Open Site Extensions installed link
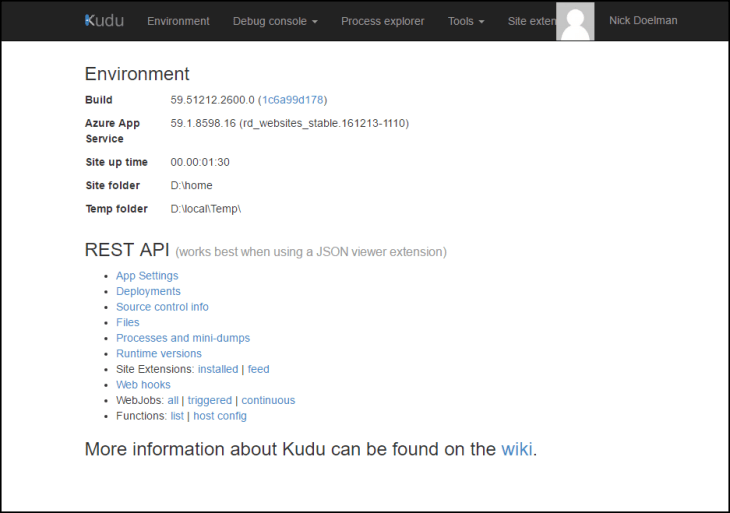730x513 pixels. (218, 369)
